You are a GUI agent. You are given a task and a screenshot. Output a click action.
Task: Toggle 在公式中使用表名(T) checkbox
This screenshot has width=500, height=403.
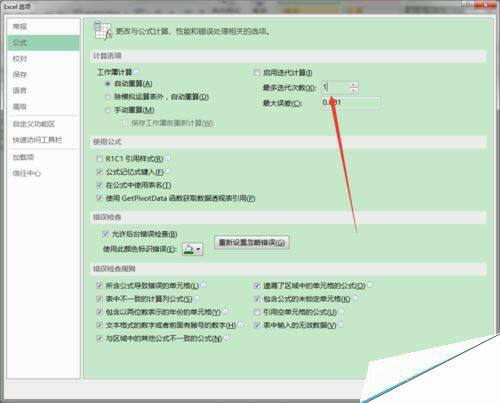[x=99, y=185]
